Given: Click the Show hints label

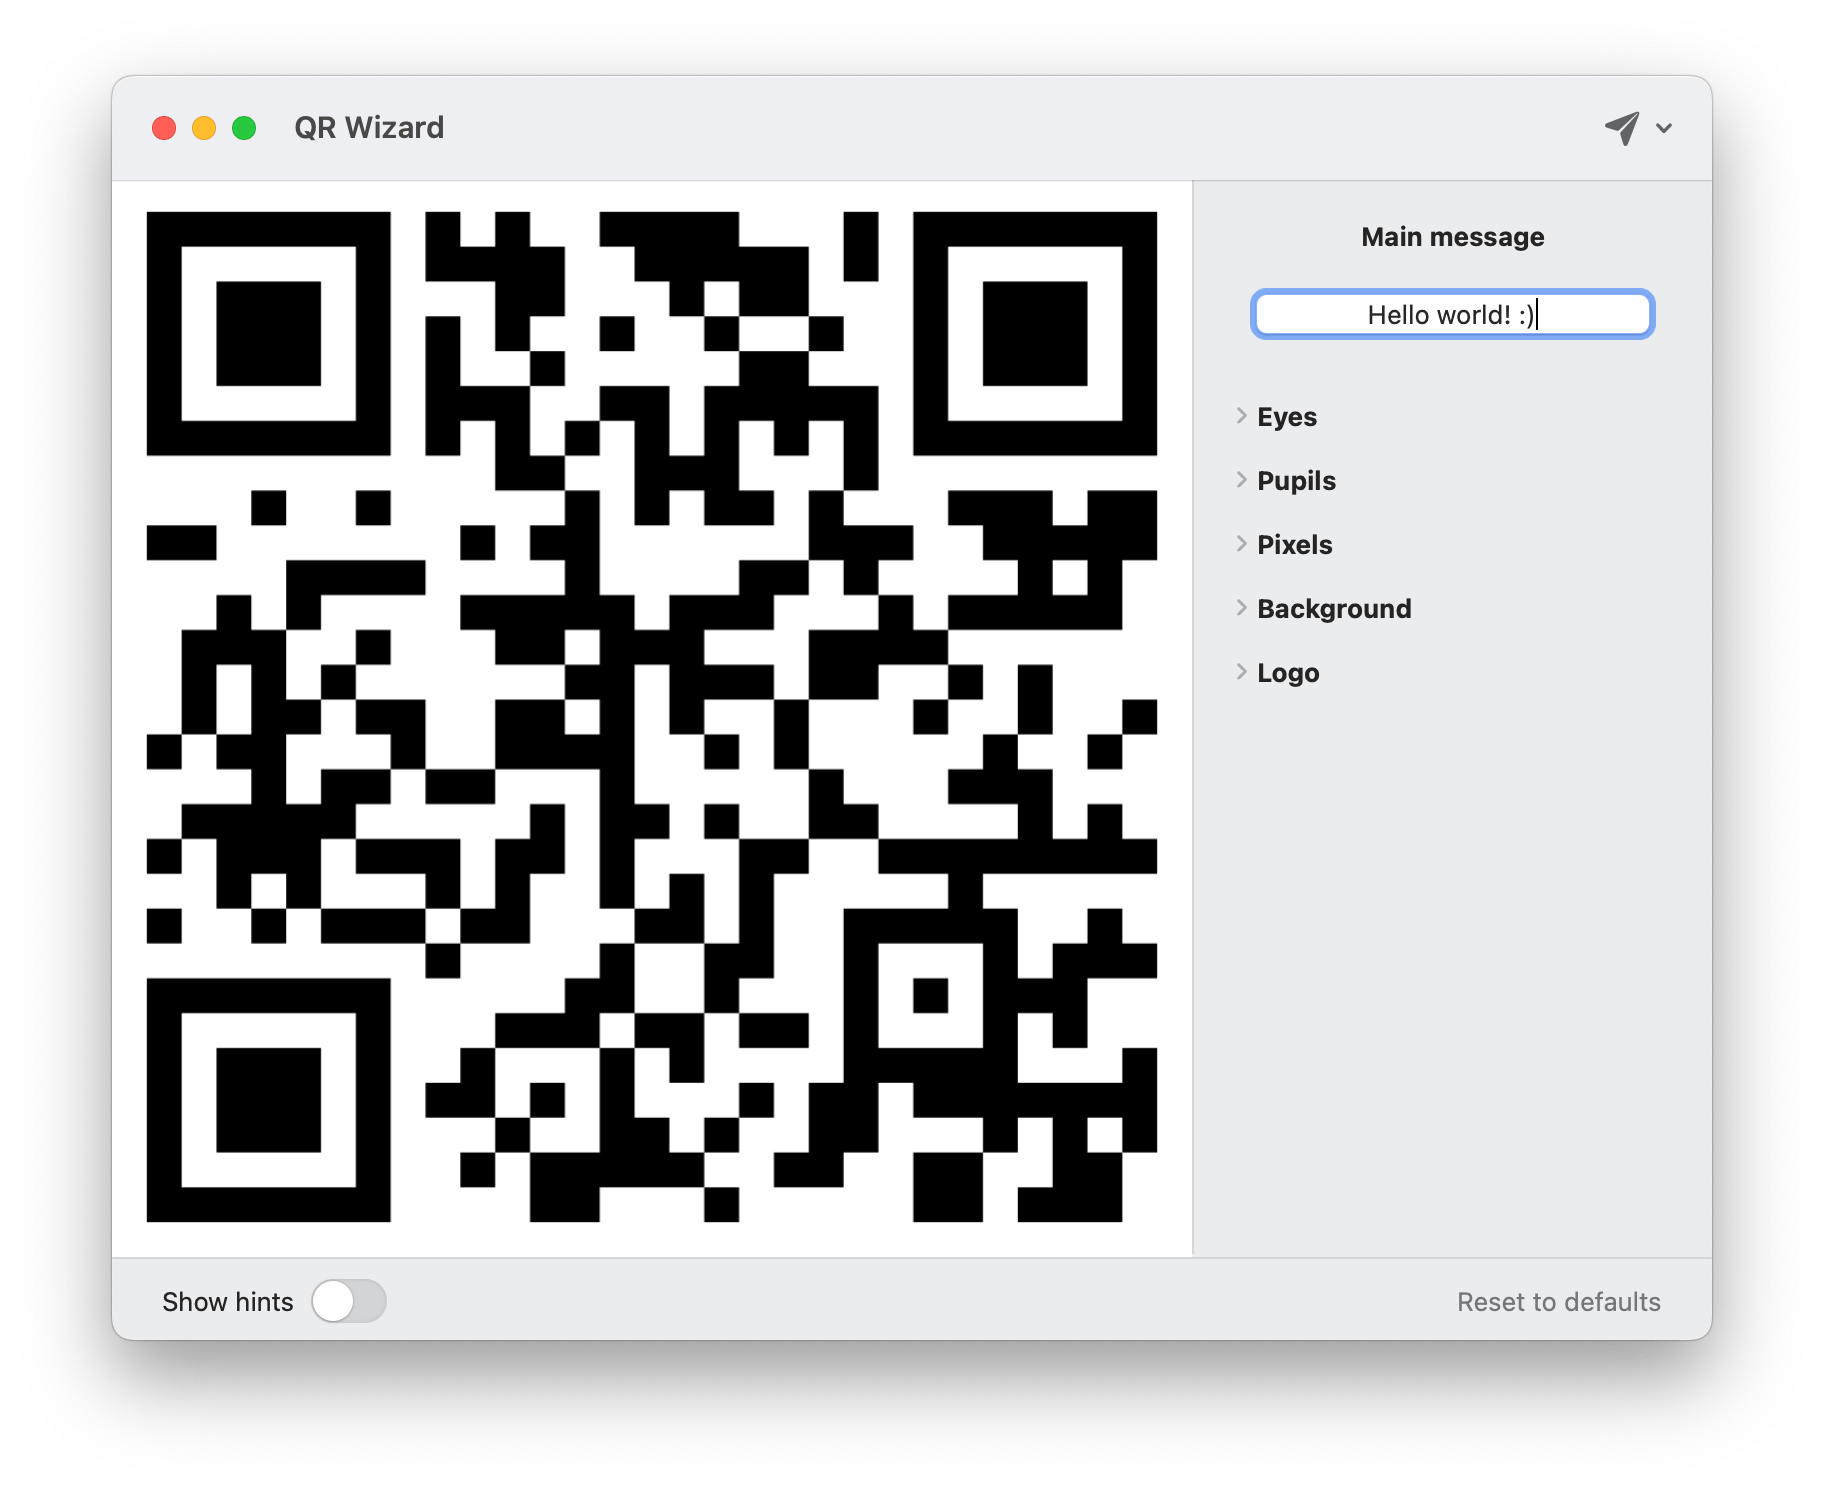Looking at the screenshot, I should point(228,1301).
